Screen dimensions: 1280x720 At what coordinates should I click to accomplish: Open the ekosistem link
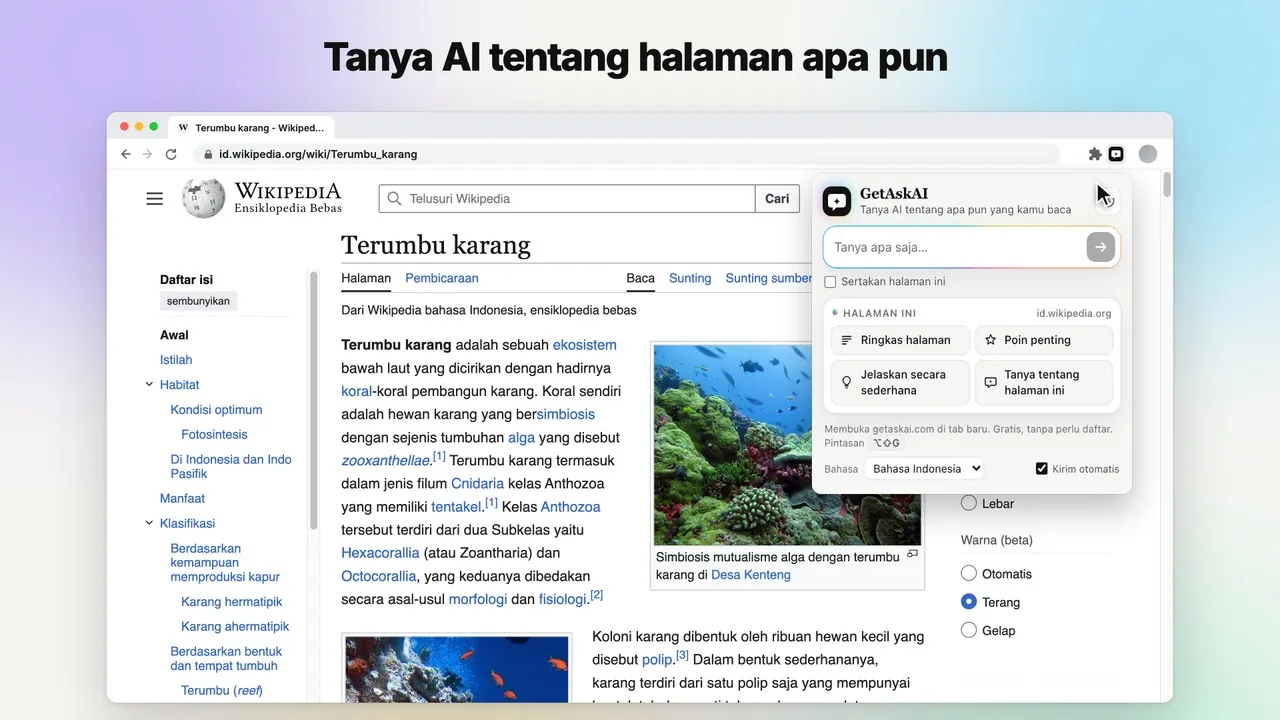[584, 345]
